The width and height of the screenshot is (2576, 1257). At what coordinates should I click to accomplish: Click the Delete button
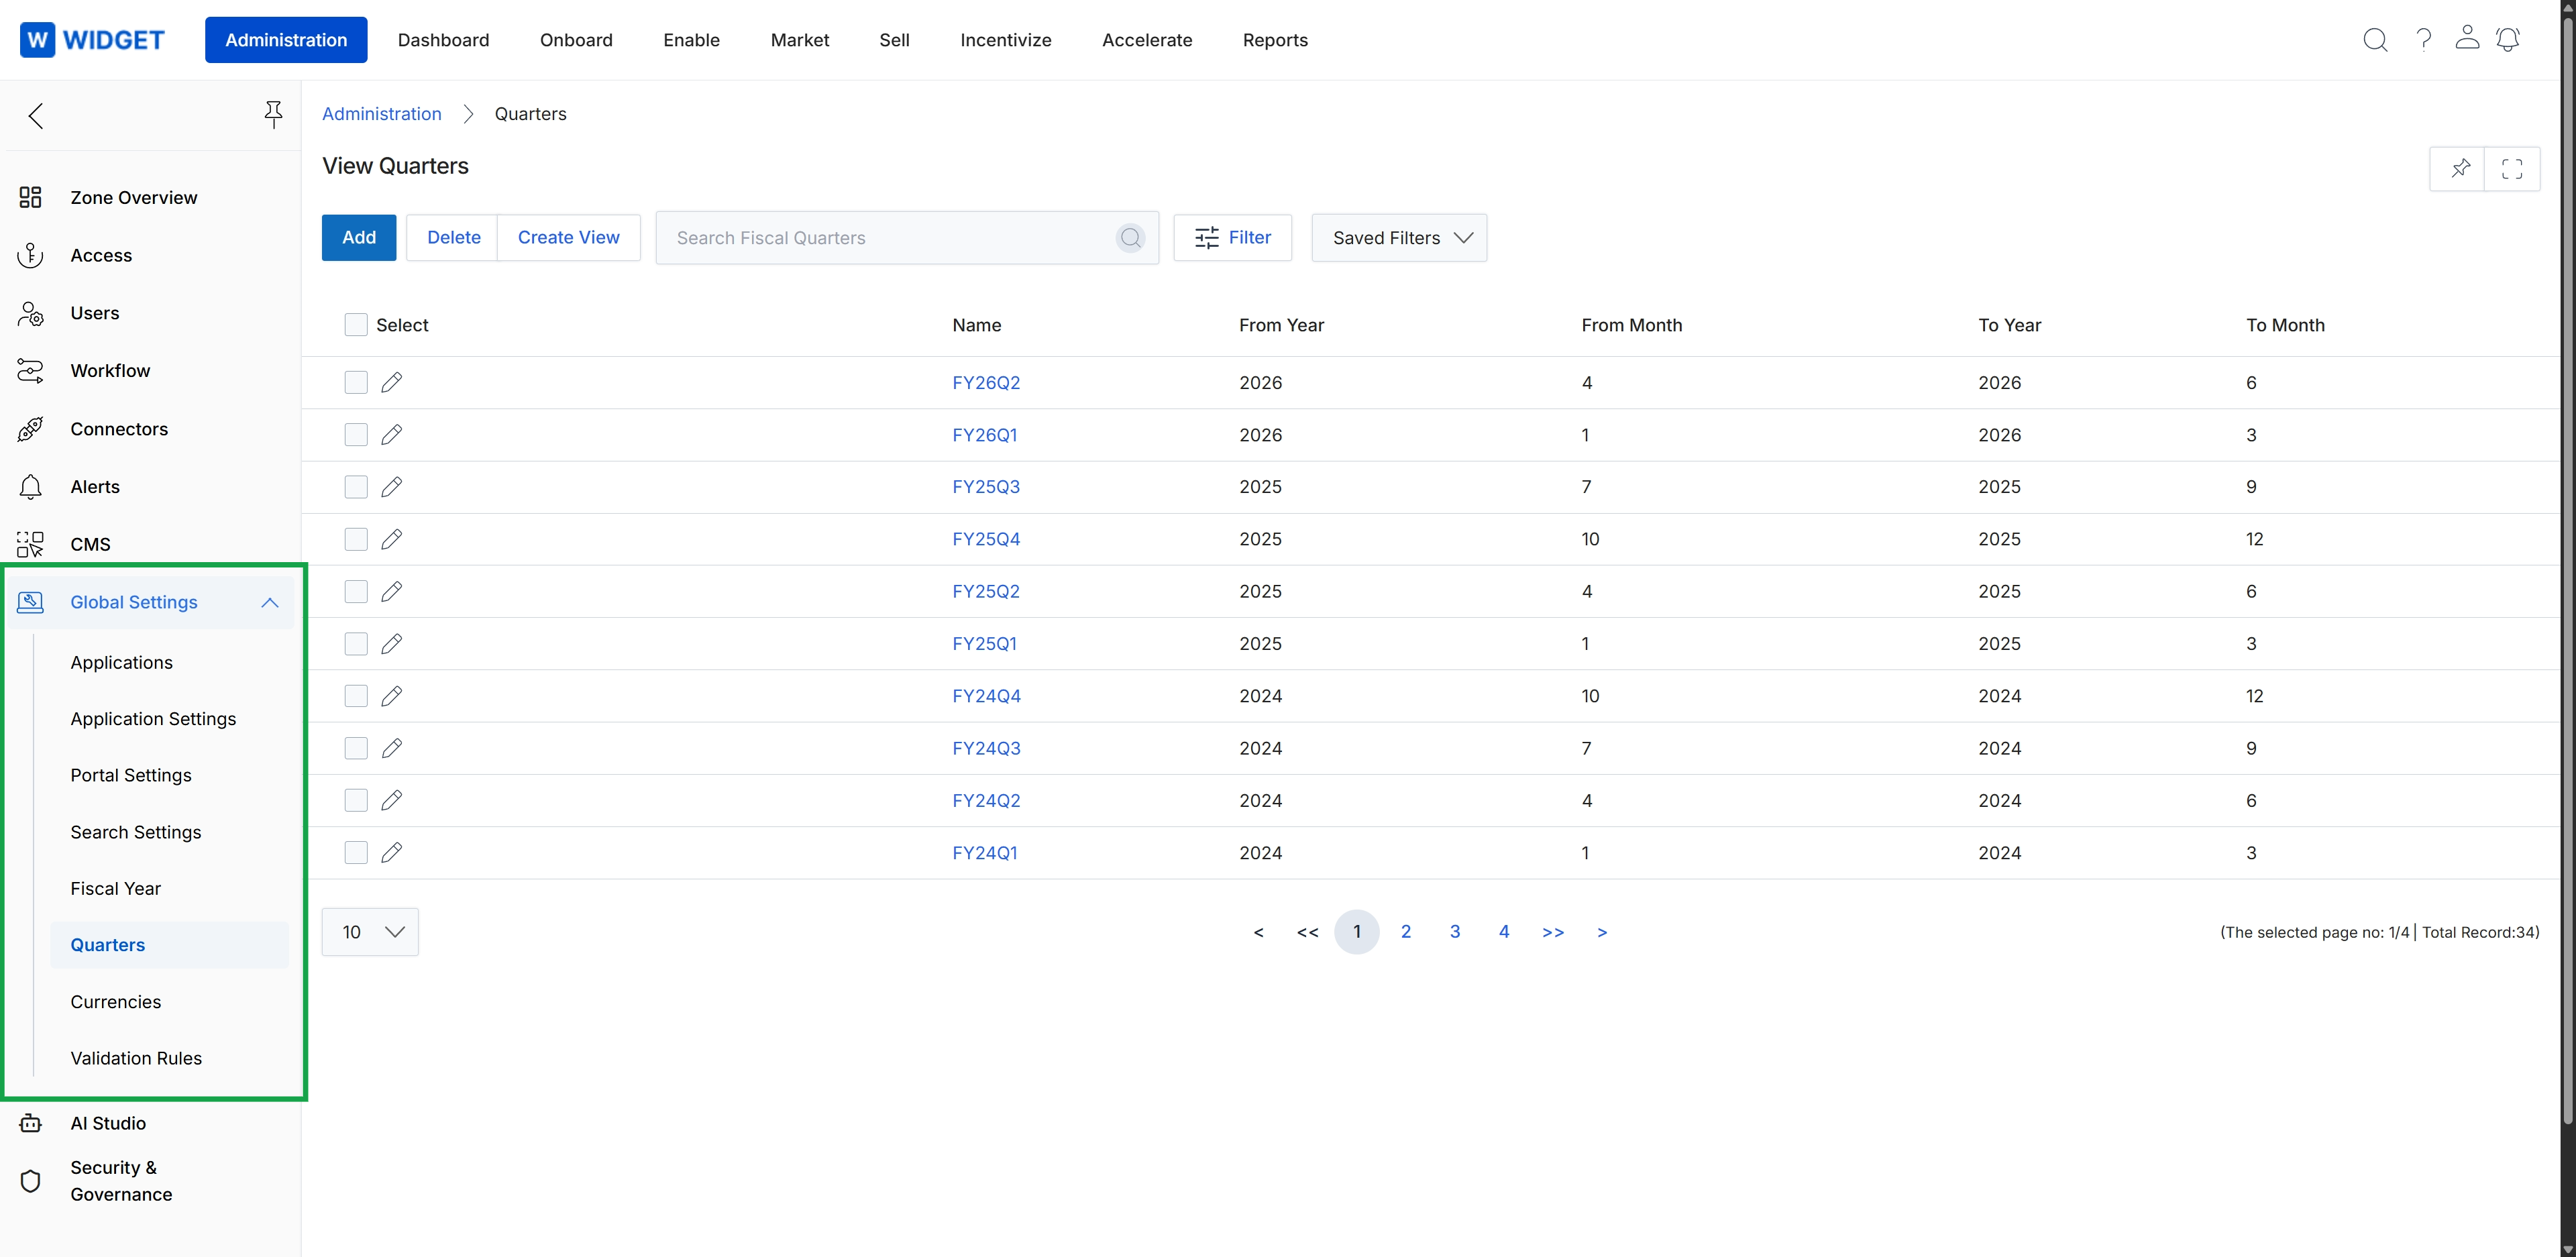[x=453, y=238]
